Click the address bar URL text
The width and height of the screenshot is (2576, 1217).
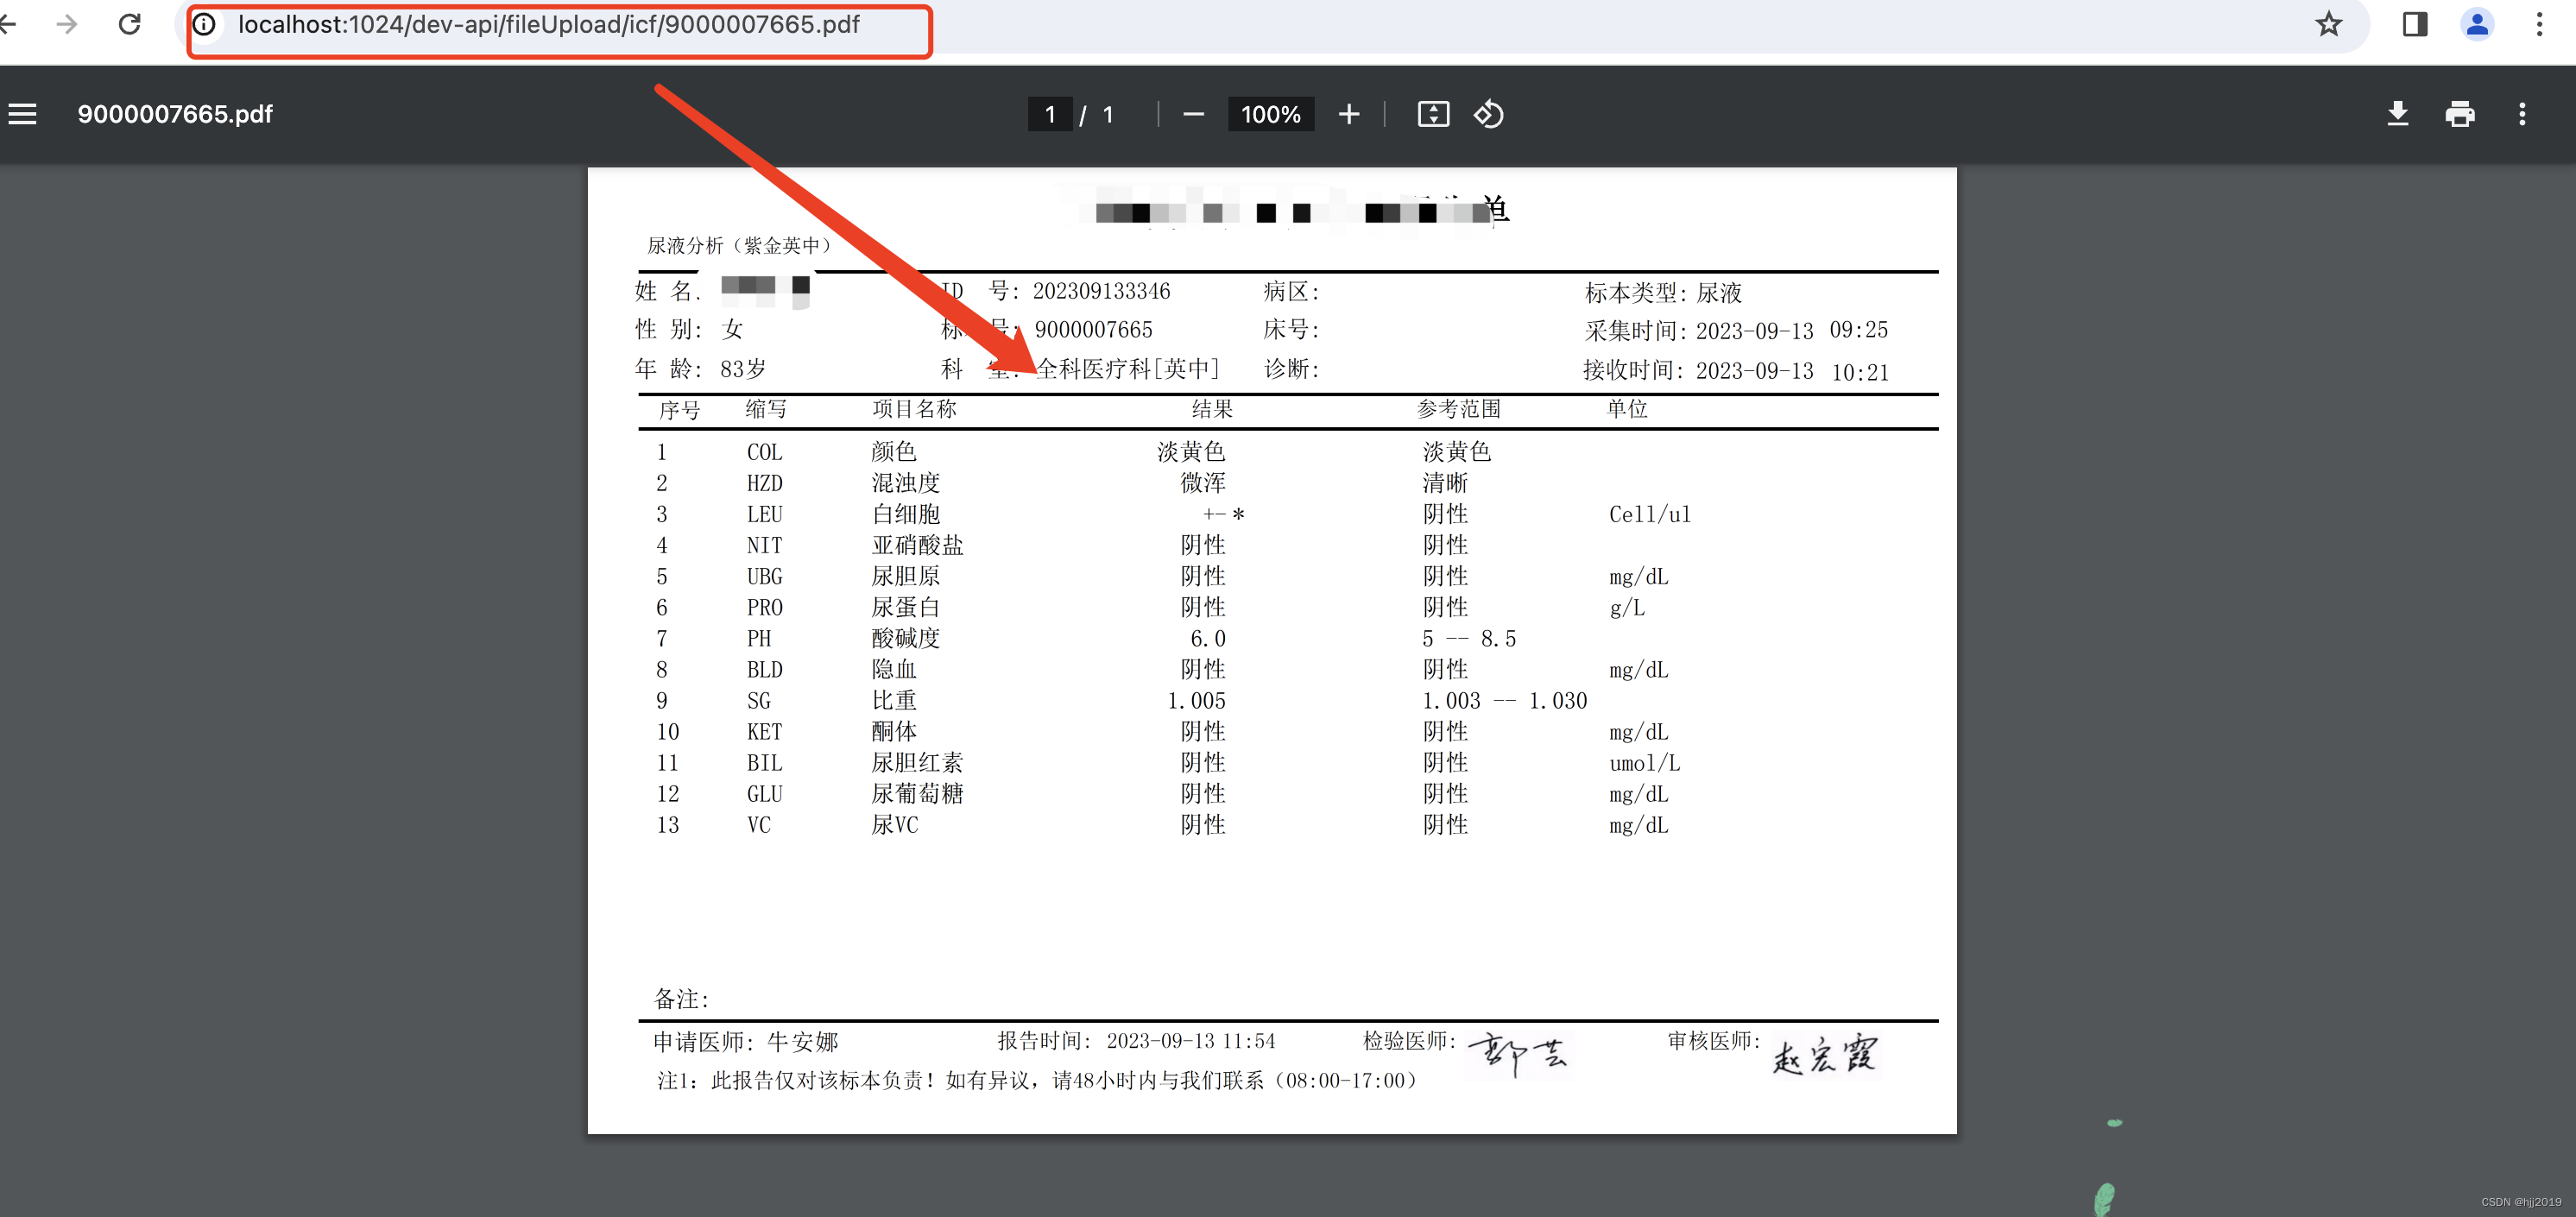(548, 25)
